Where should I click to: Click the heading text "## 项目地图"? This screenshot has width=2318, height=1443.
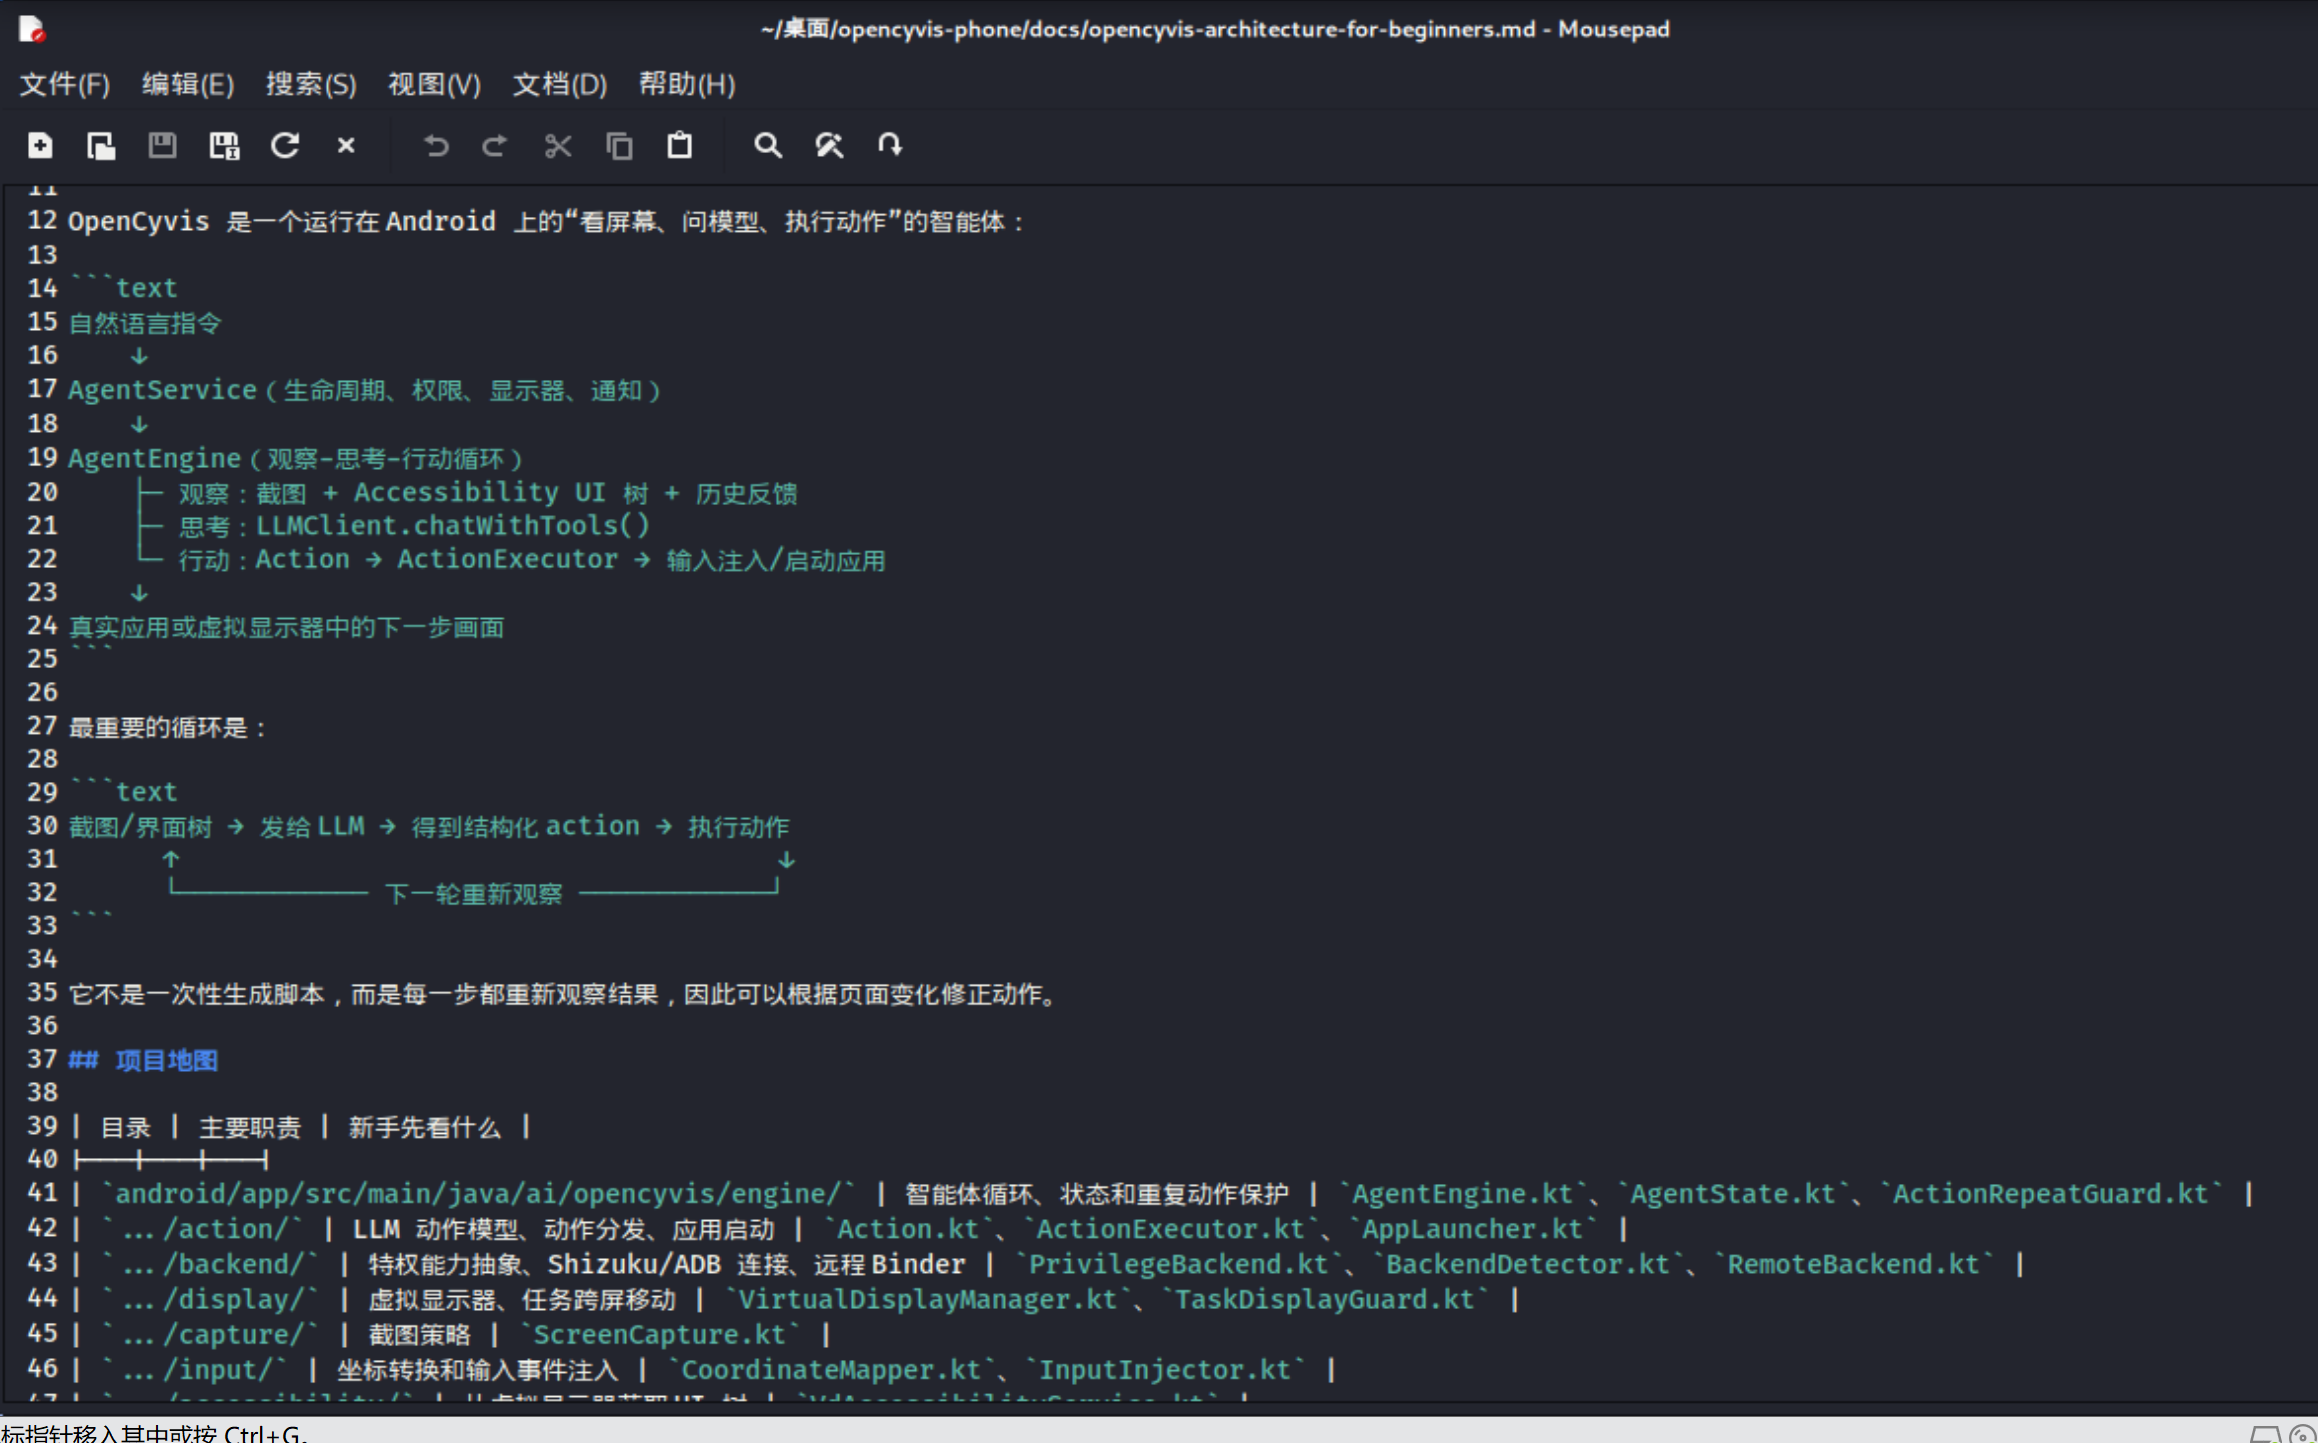click(x=143, y=1060)
